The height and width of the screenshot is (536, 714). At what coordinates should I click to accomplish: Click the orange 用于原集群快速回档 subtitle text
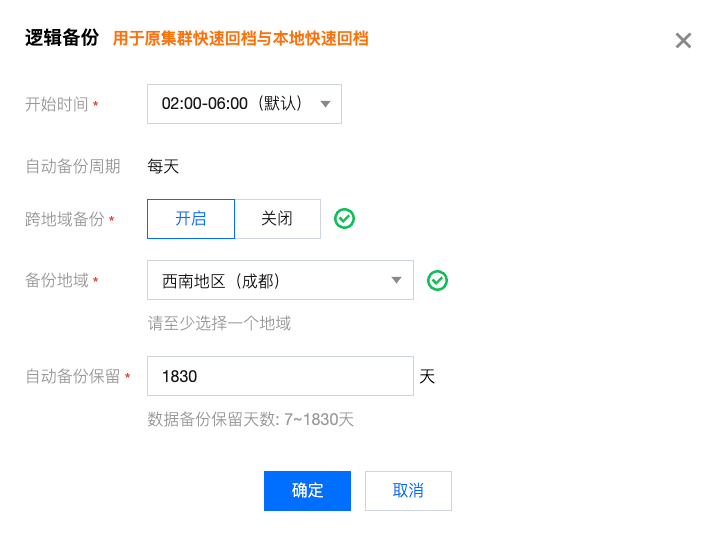click(240, 39)
